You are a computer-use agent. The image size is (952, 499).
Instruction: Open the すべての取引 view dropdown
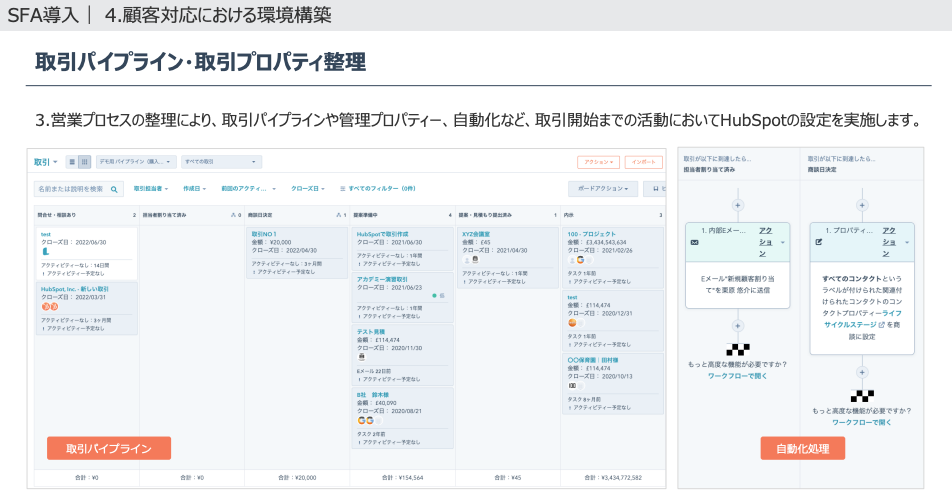tap(220, 162)
